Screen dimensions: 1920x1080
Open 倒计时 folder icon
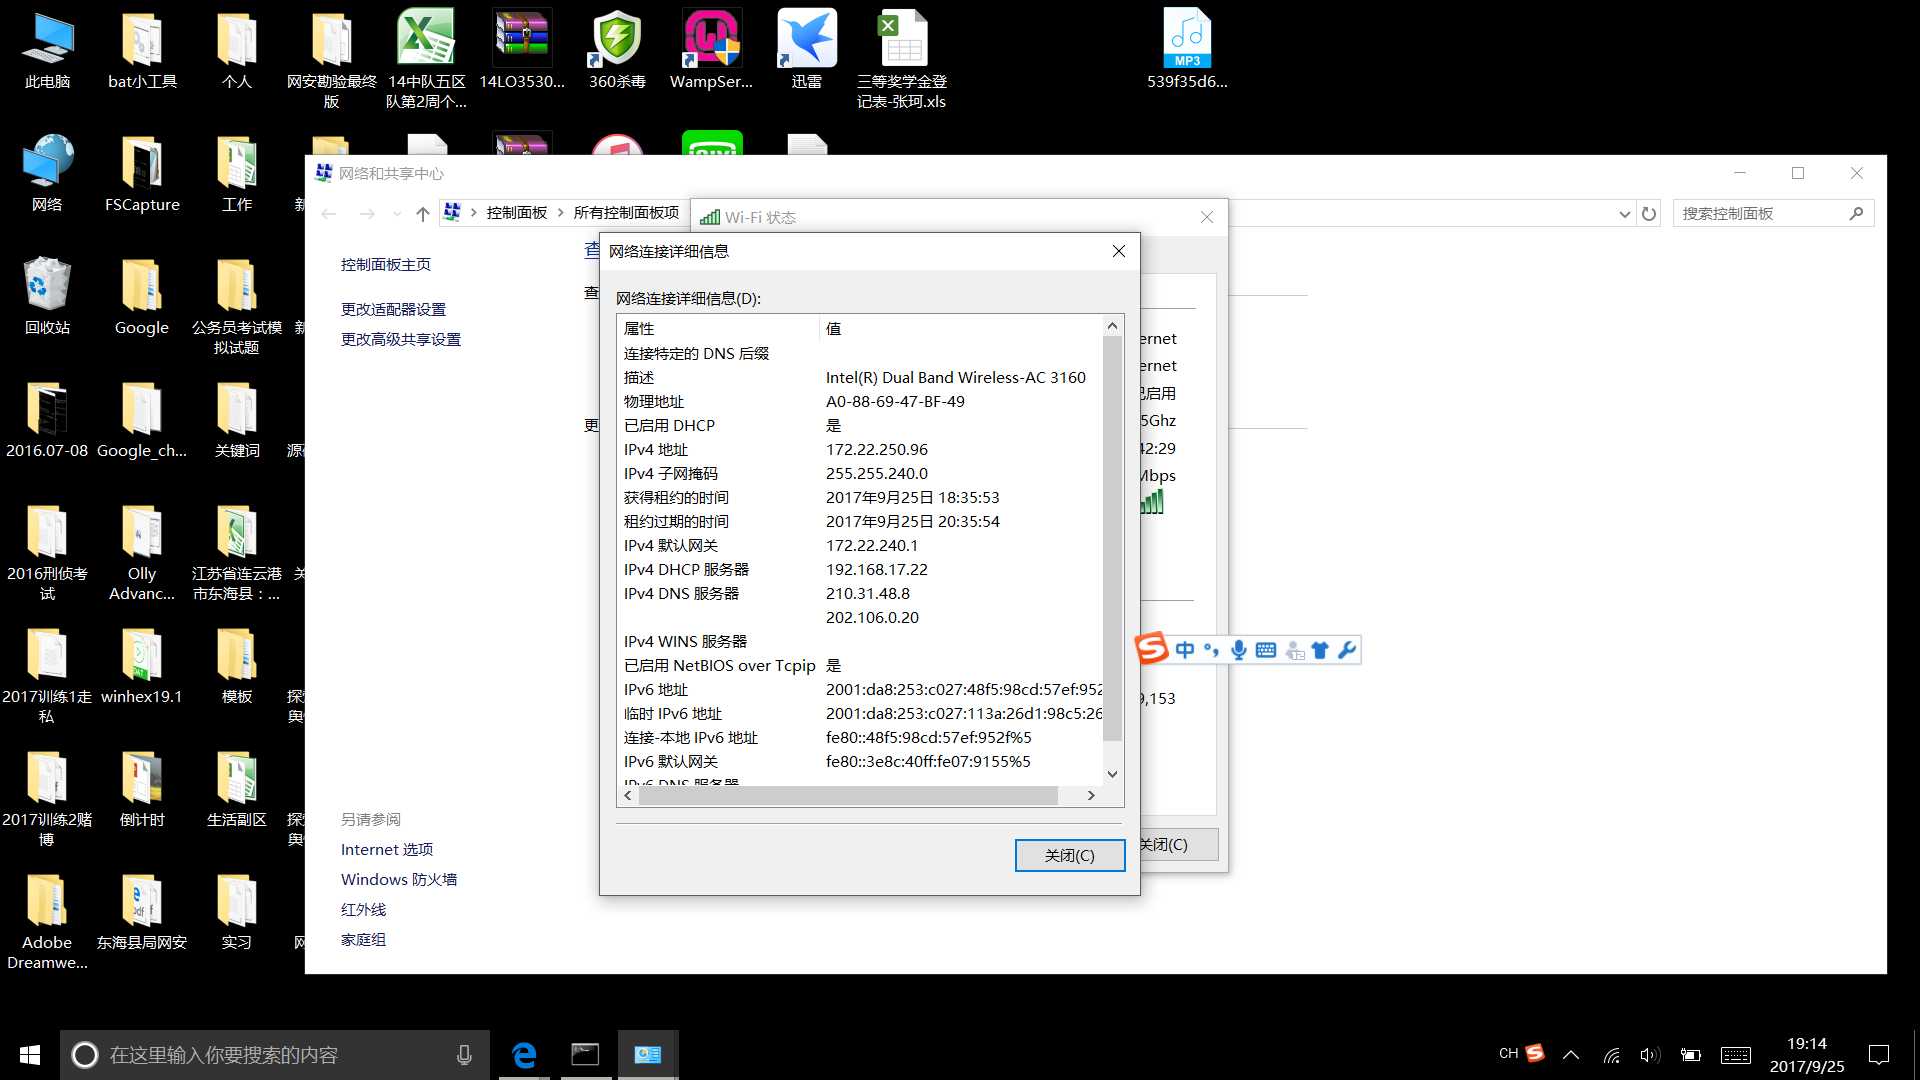[x=142, y=788]
